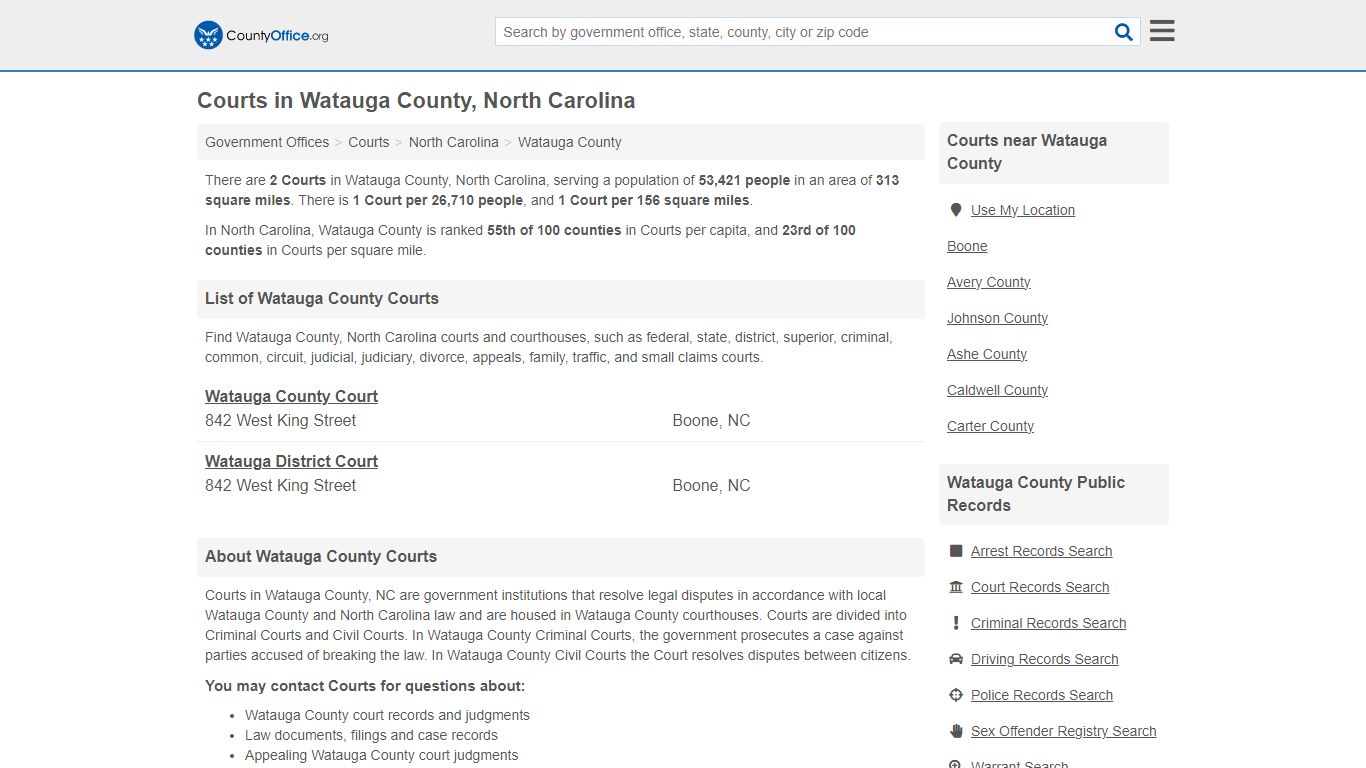The image size is (1366, 768).
Task: Click the Criminal Records exclamation icon
Action: [956, 623]
